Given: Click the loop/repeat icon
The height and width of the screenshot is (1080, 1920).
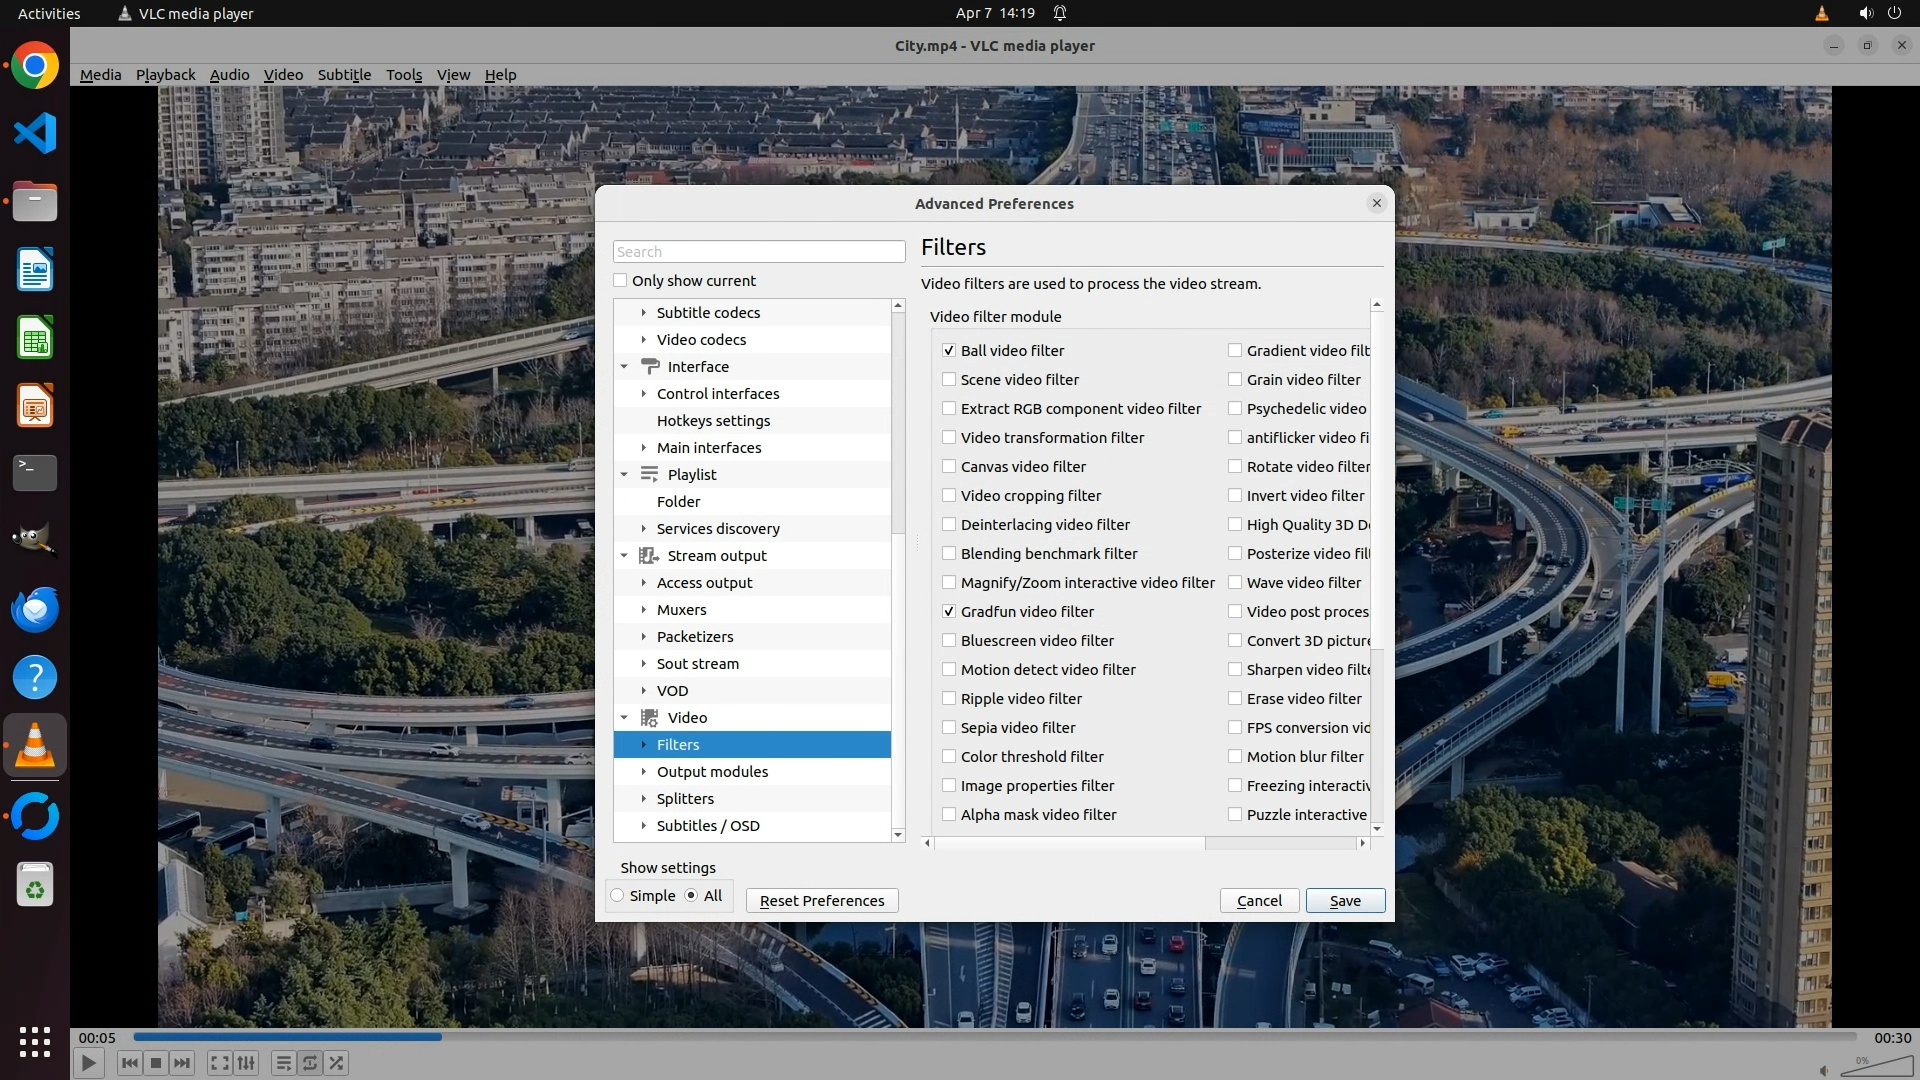Looking at the screenshot, I should (x=310, y=1063).
